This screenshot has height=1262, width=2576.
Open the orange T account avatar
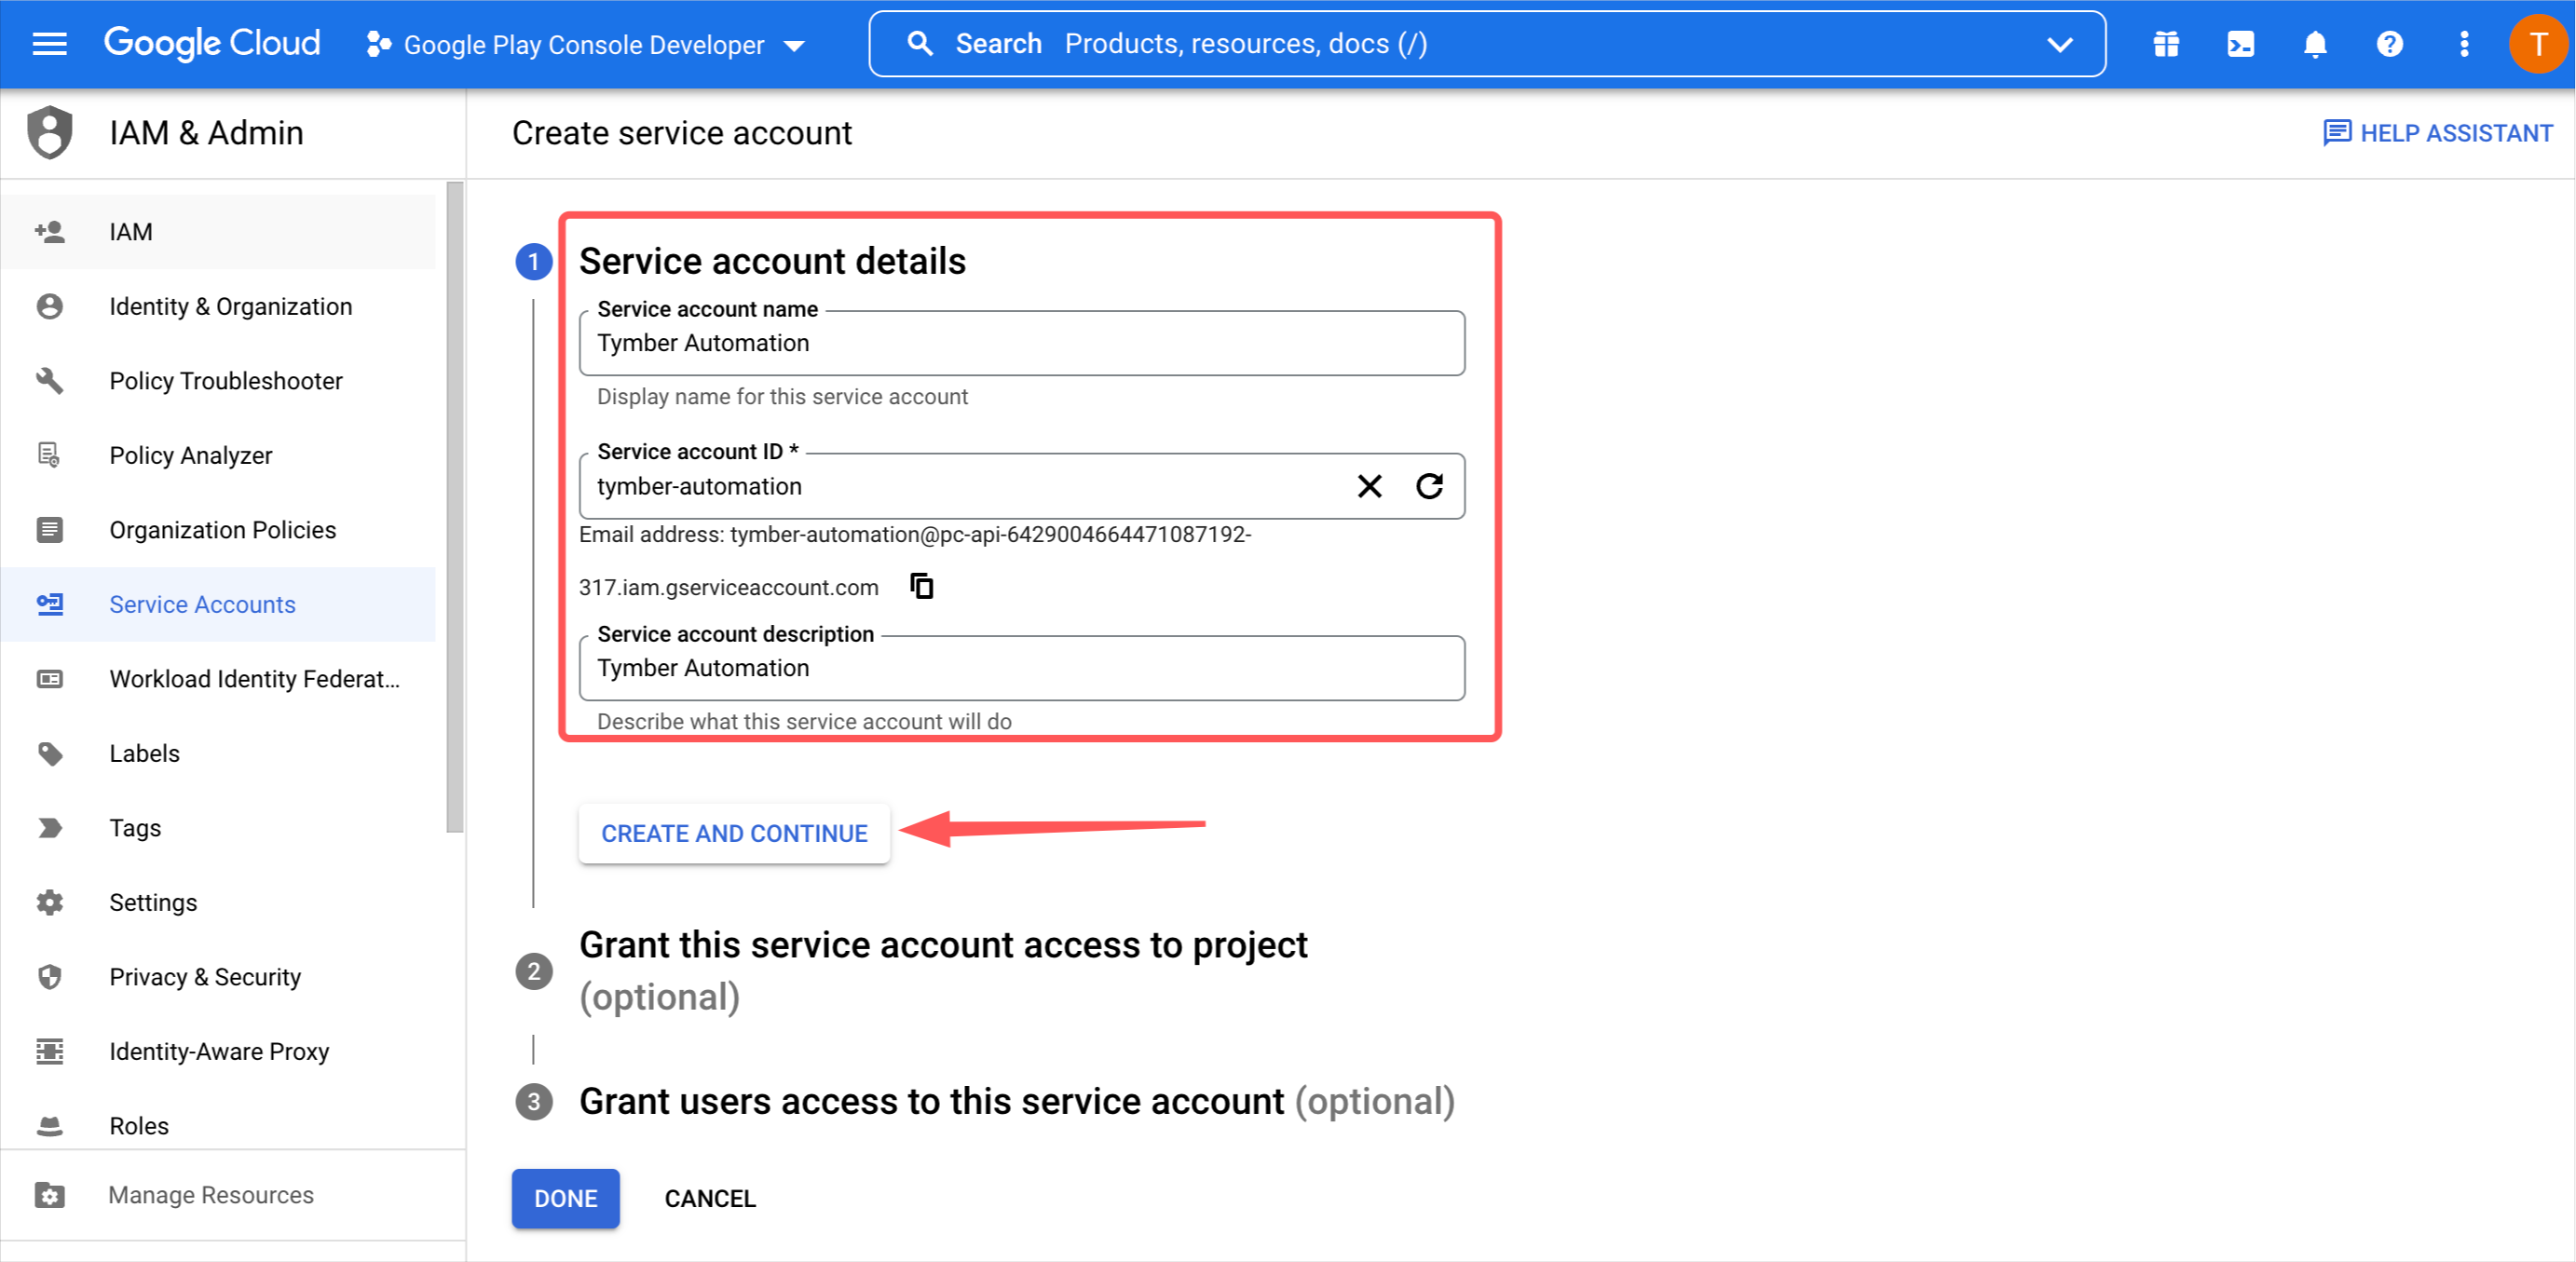tap(2537, 44)
